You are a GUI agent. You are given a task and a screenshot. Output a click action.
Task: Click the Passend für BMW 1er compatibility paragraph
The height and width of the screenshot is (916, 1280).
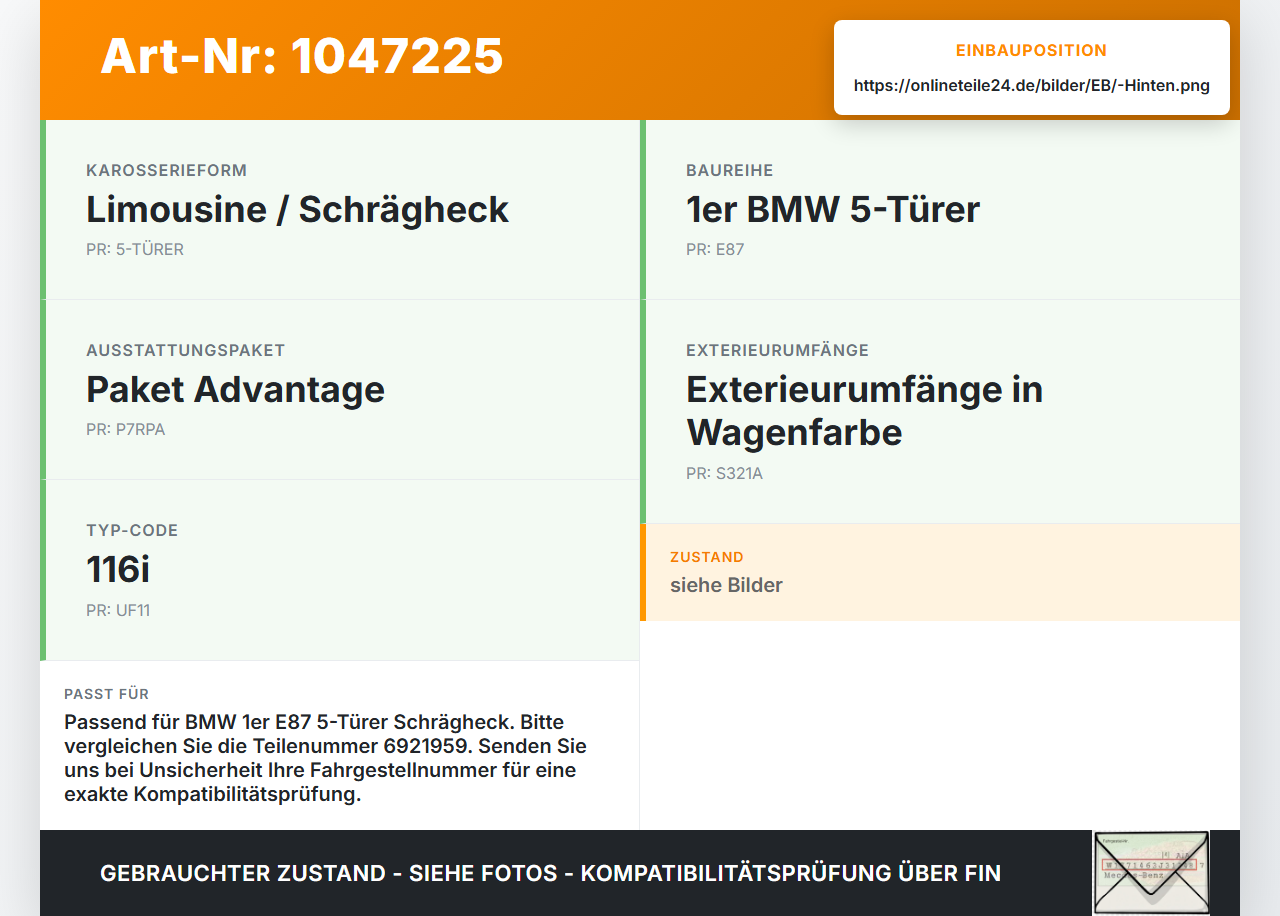click(x=325, y=759)
